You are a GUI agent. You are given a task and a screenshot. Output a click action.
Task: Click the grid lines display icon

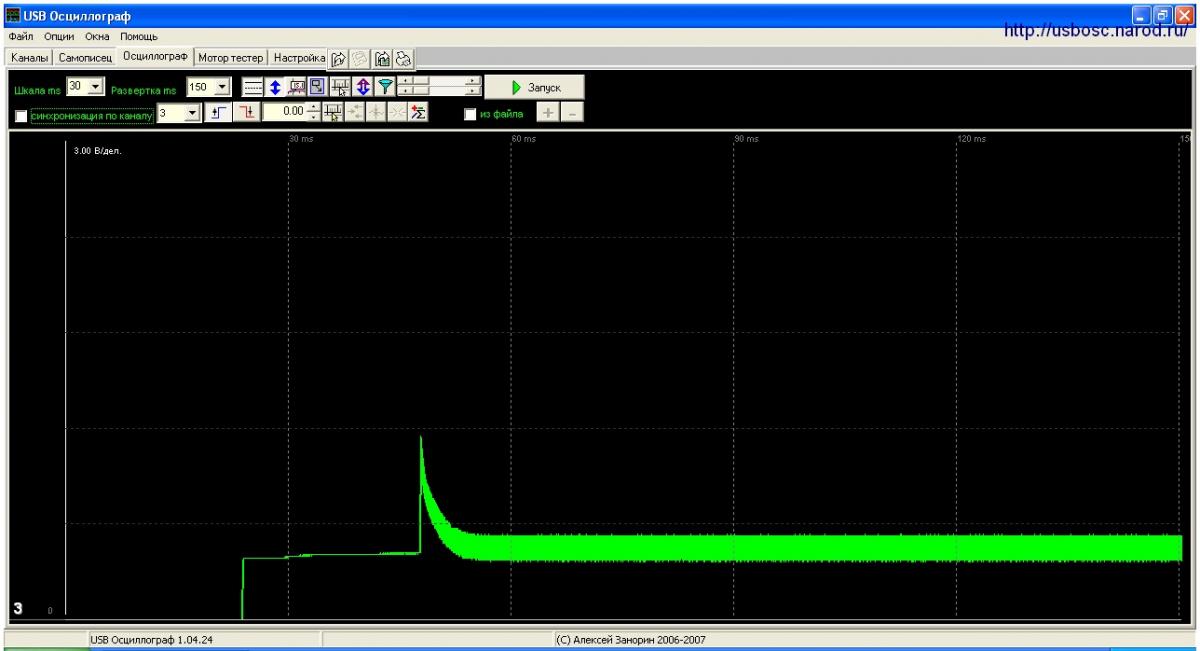[253, 88]
